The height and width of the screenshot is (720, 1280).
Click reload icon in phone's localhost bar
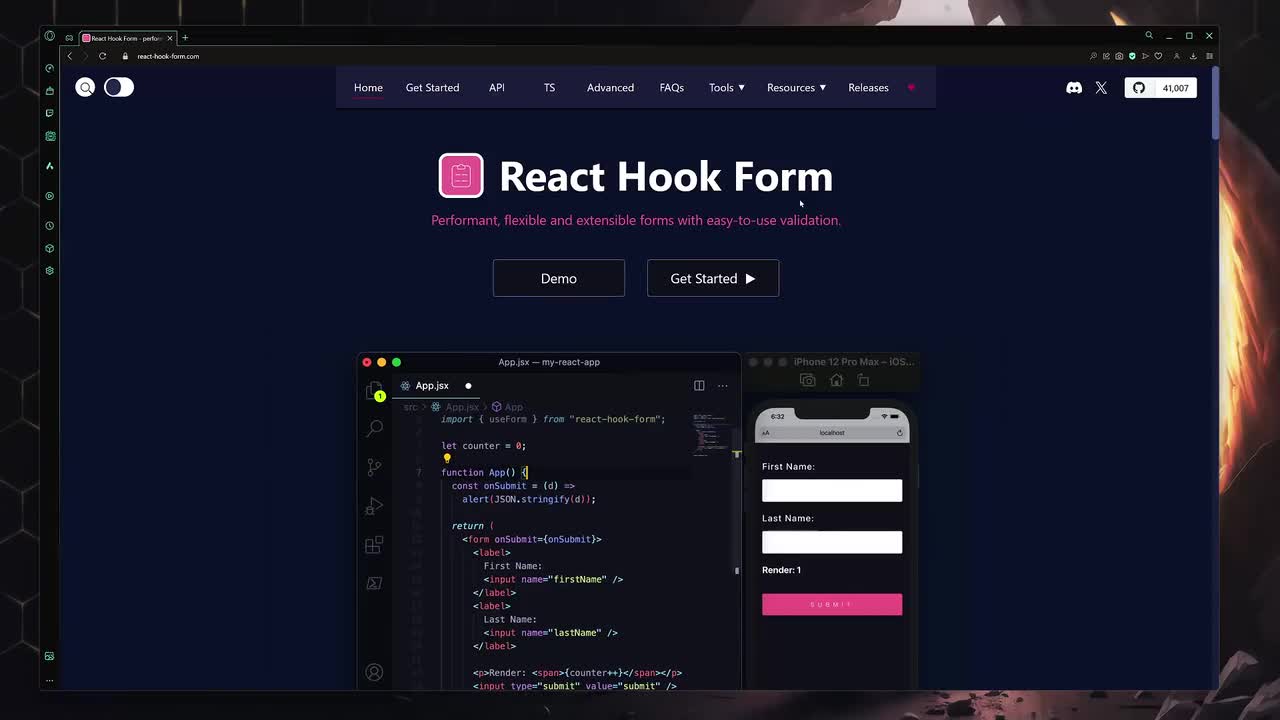(899, 433)
